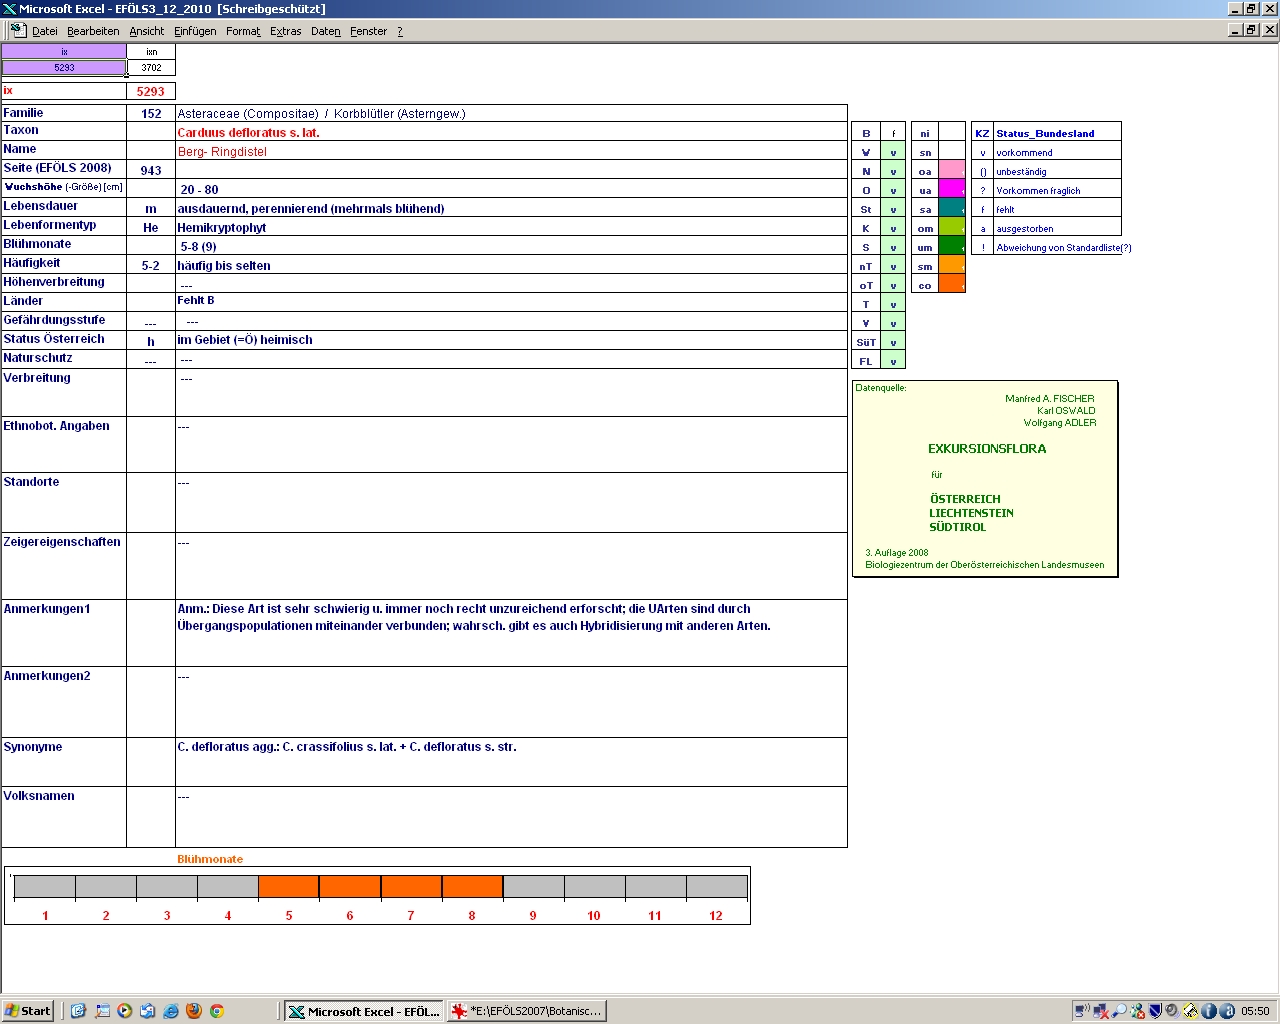Click the orange bloom bar for month 8
1280x1024 pixels.
(472, 887)
